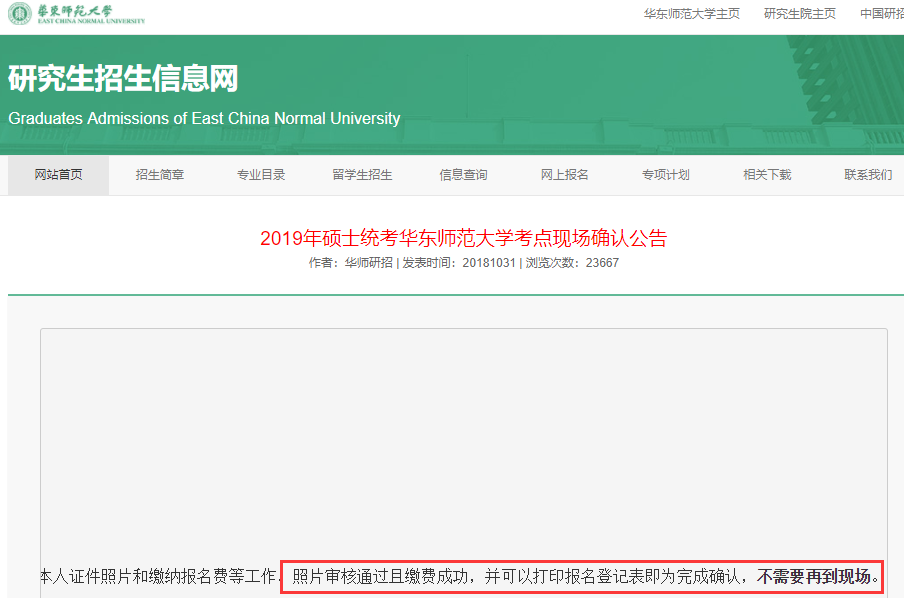Click the Graduates Admissions English subtitle

(x=204, y=118)
